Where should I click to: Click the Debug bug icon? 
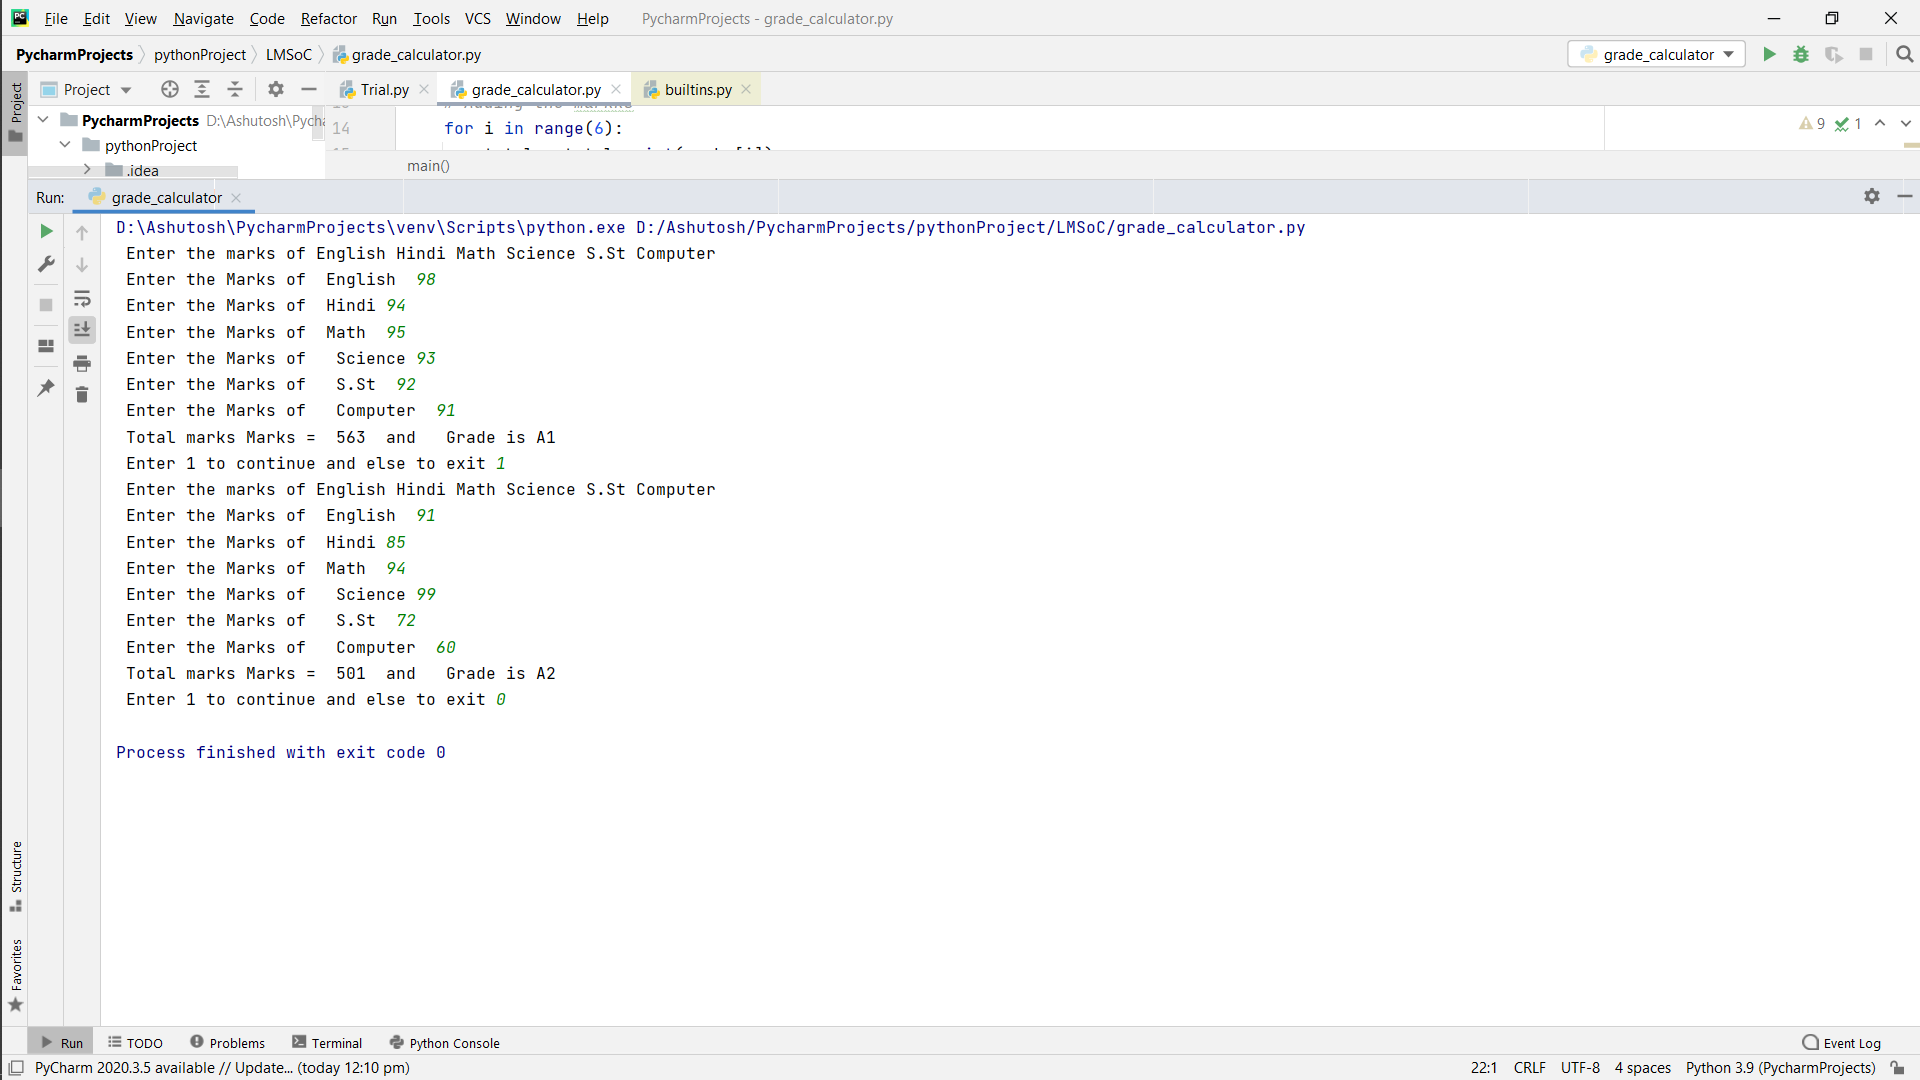[x=1801, y=54]
